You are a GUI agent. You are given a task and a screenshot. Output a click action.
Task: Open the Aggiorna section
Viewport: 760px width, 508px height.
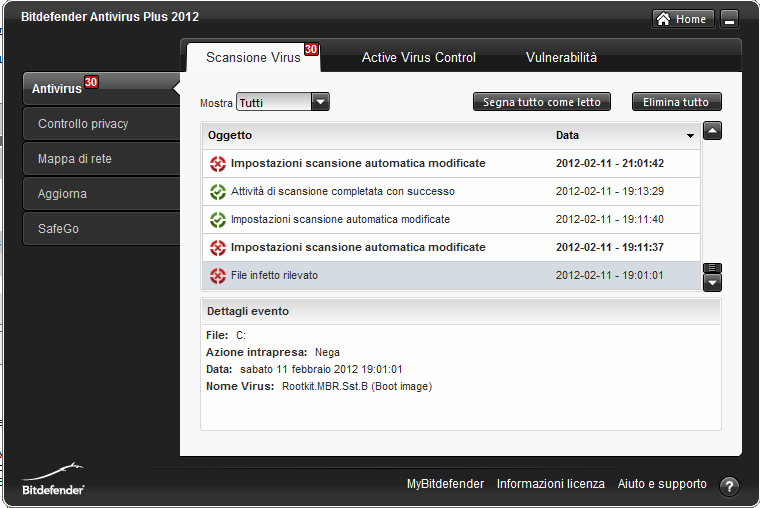click(x=101, y=193)
